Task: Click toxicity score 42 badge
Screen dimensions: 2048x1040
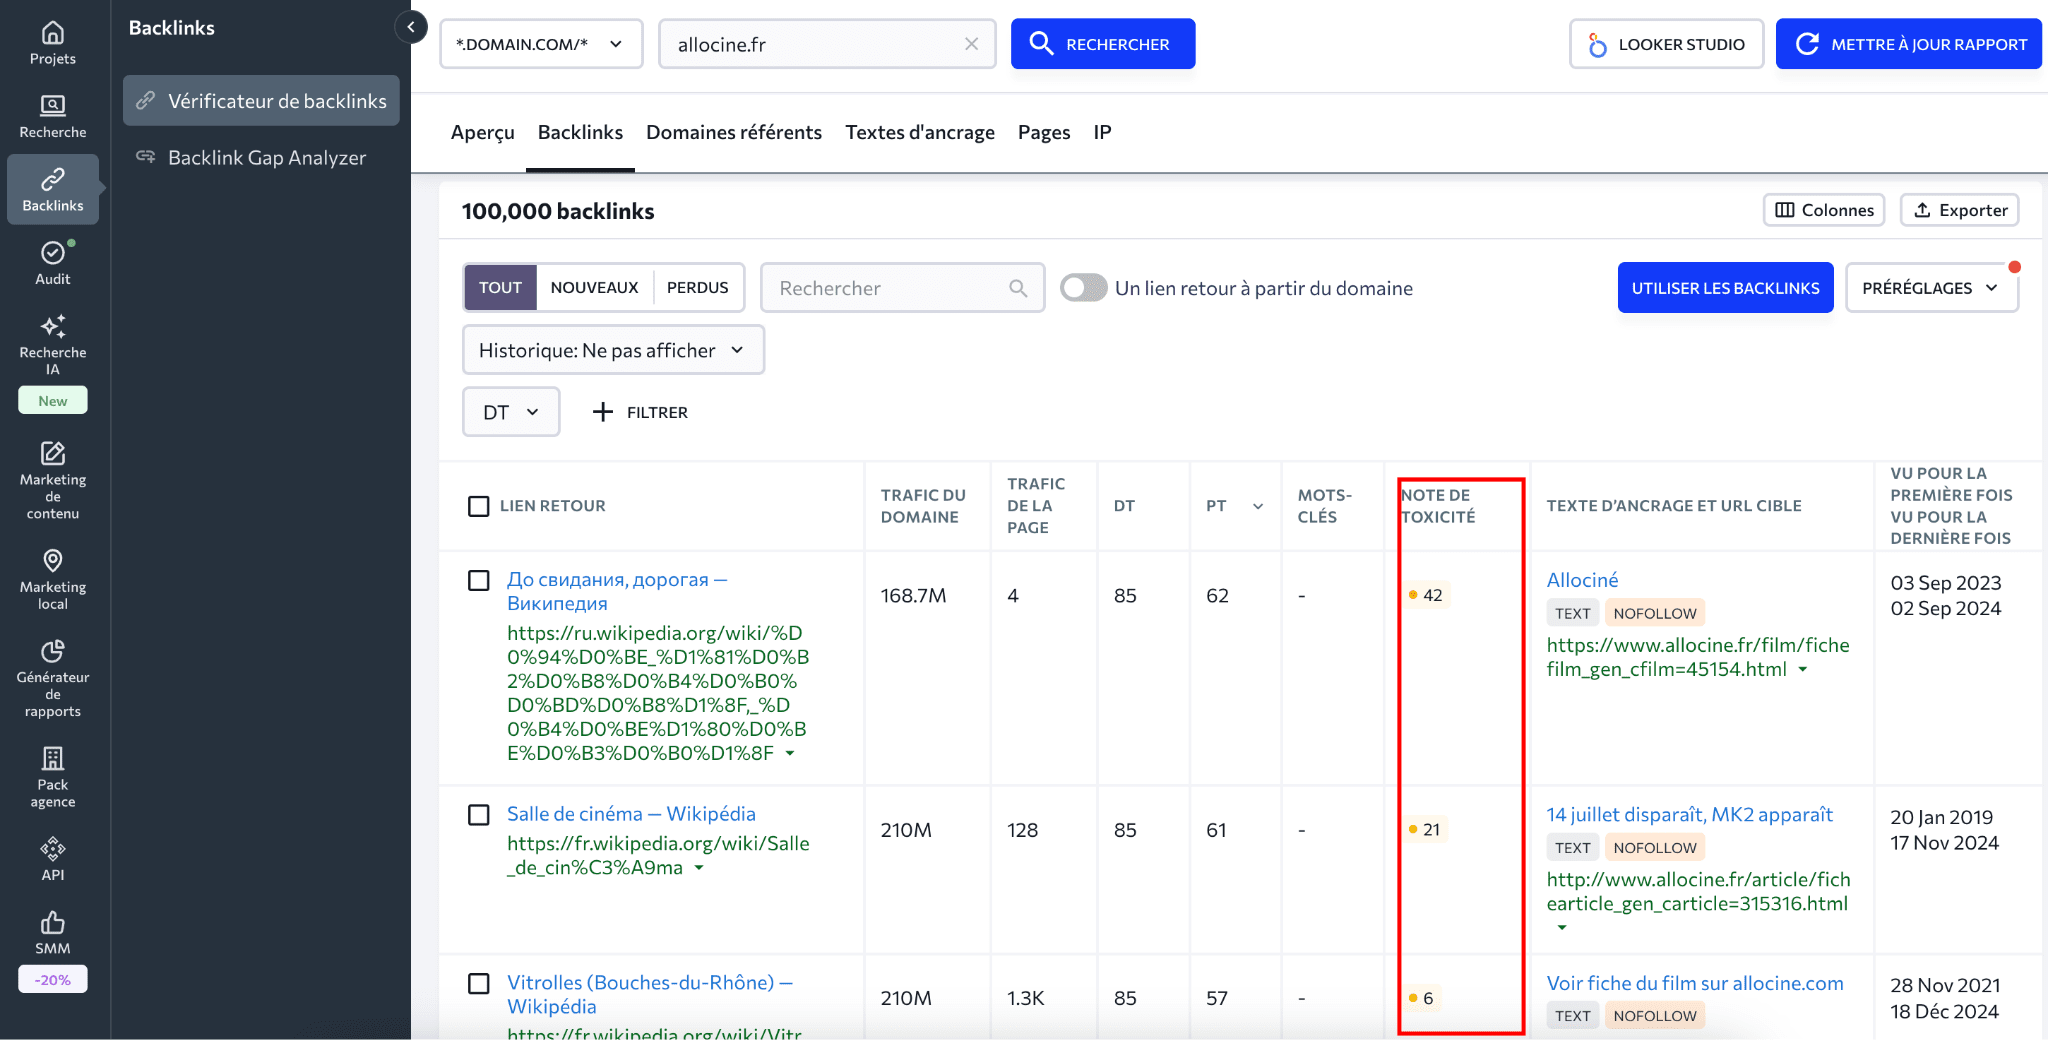Action: click(x=1425, y=595)
